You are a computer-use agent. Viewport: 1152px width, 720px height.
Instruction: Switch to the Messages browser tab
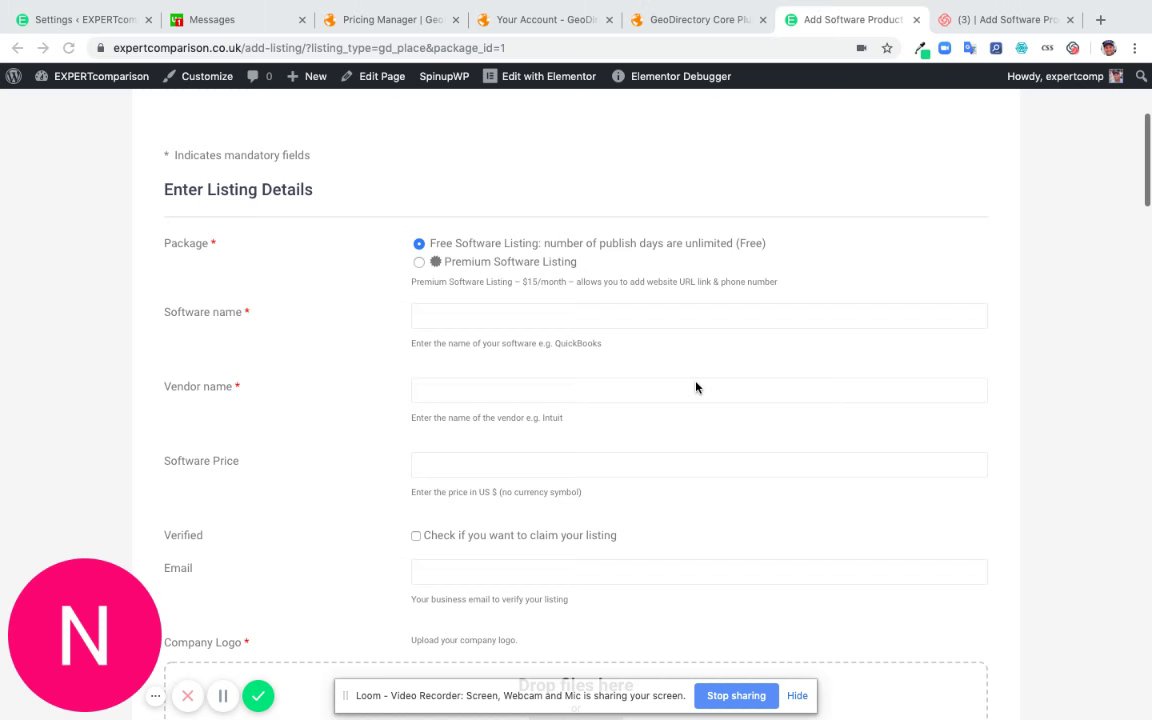coord(211,20)
